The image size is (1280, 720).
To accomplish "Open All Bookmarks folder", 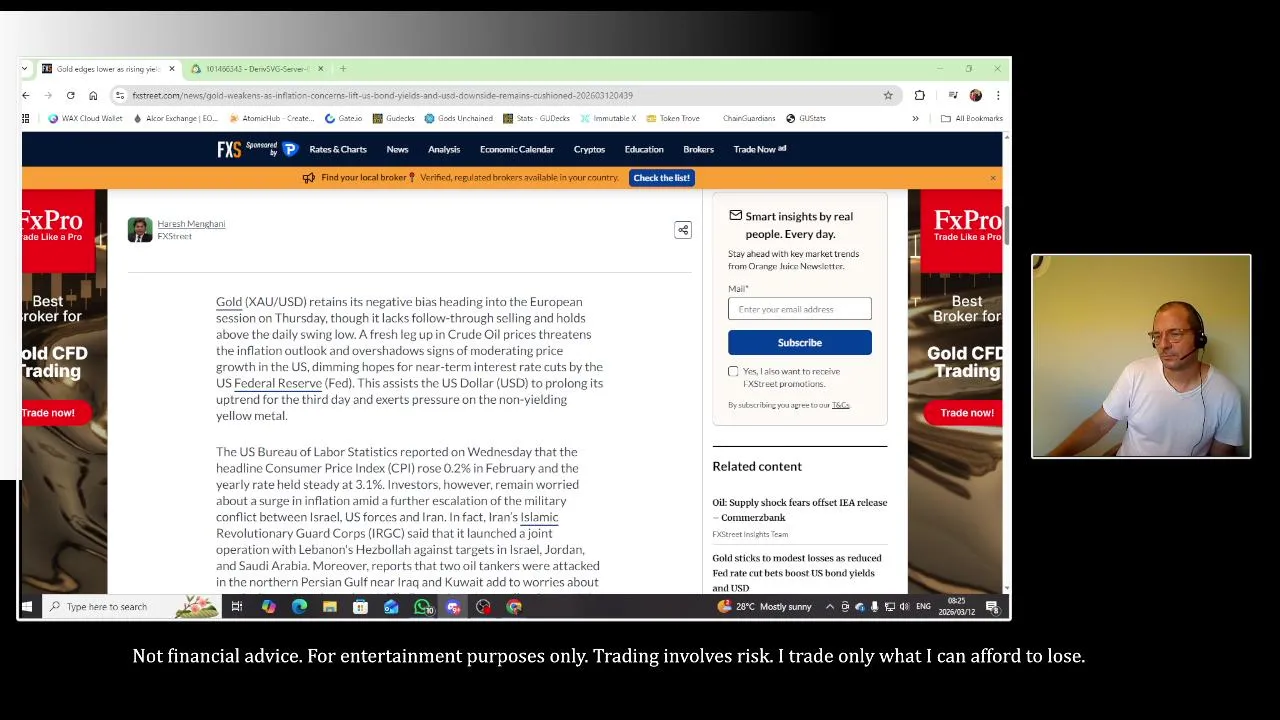I will 972,118.
